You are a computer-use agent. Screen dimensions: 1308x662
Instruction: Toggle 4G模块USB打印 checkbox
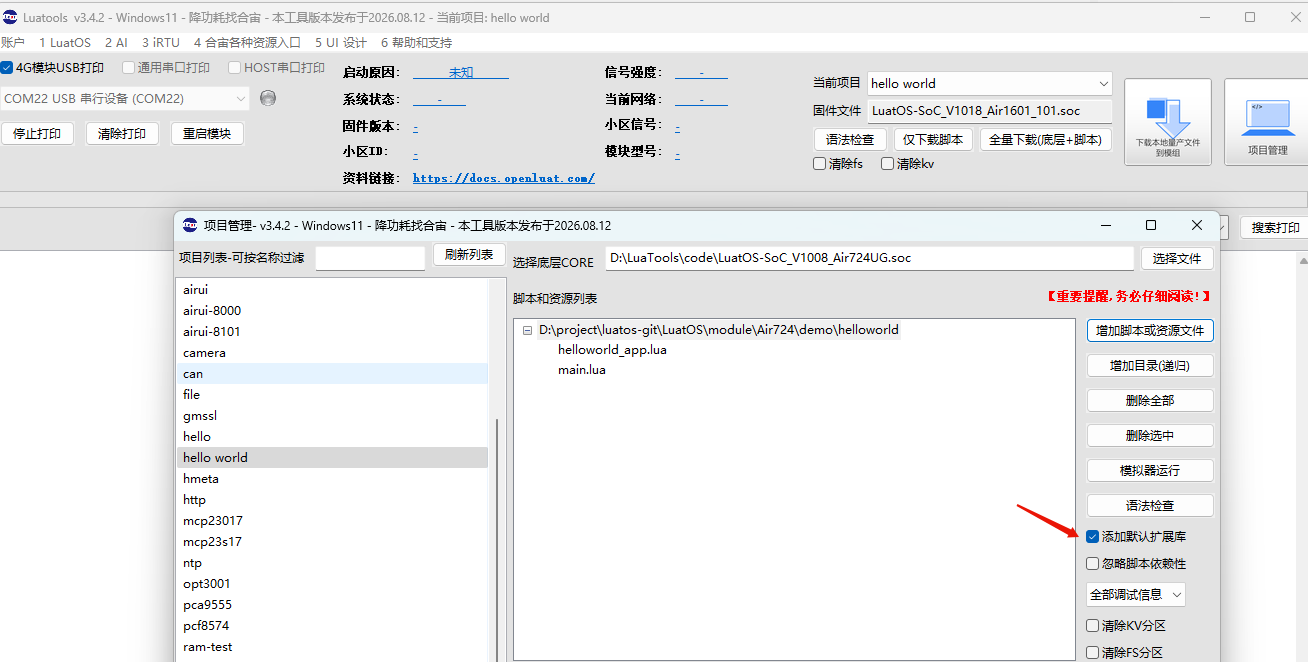7,68
